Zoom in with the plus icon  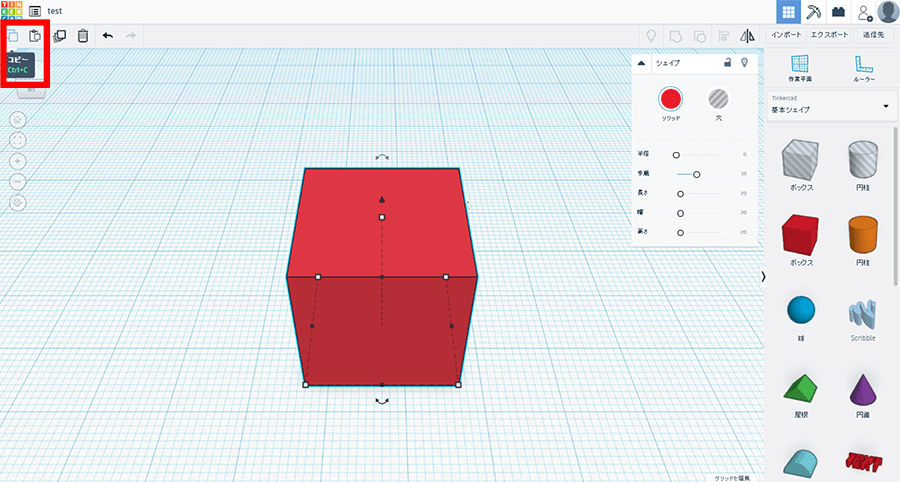[x=18, y=161]
